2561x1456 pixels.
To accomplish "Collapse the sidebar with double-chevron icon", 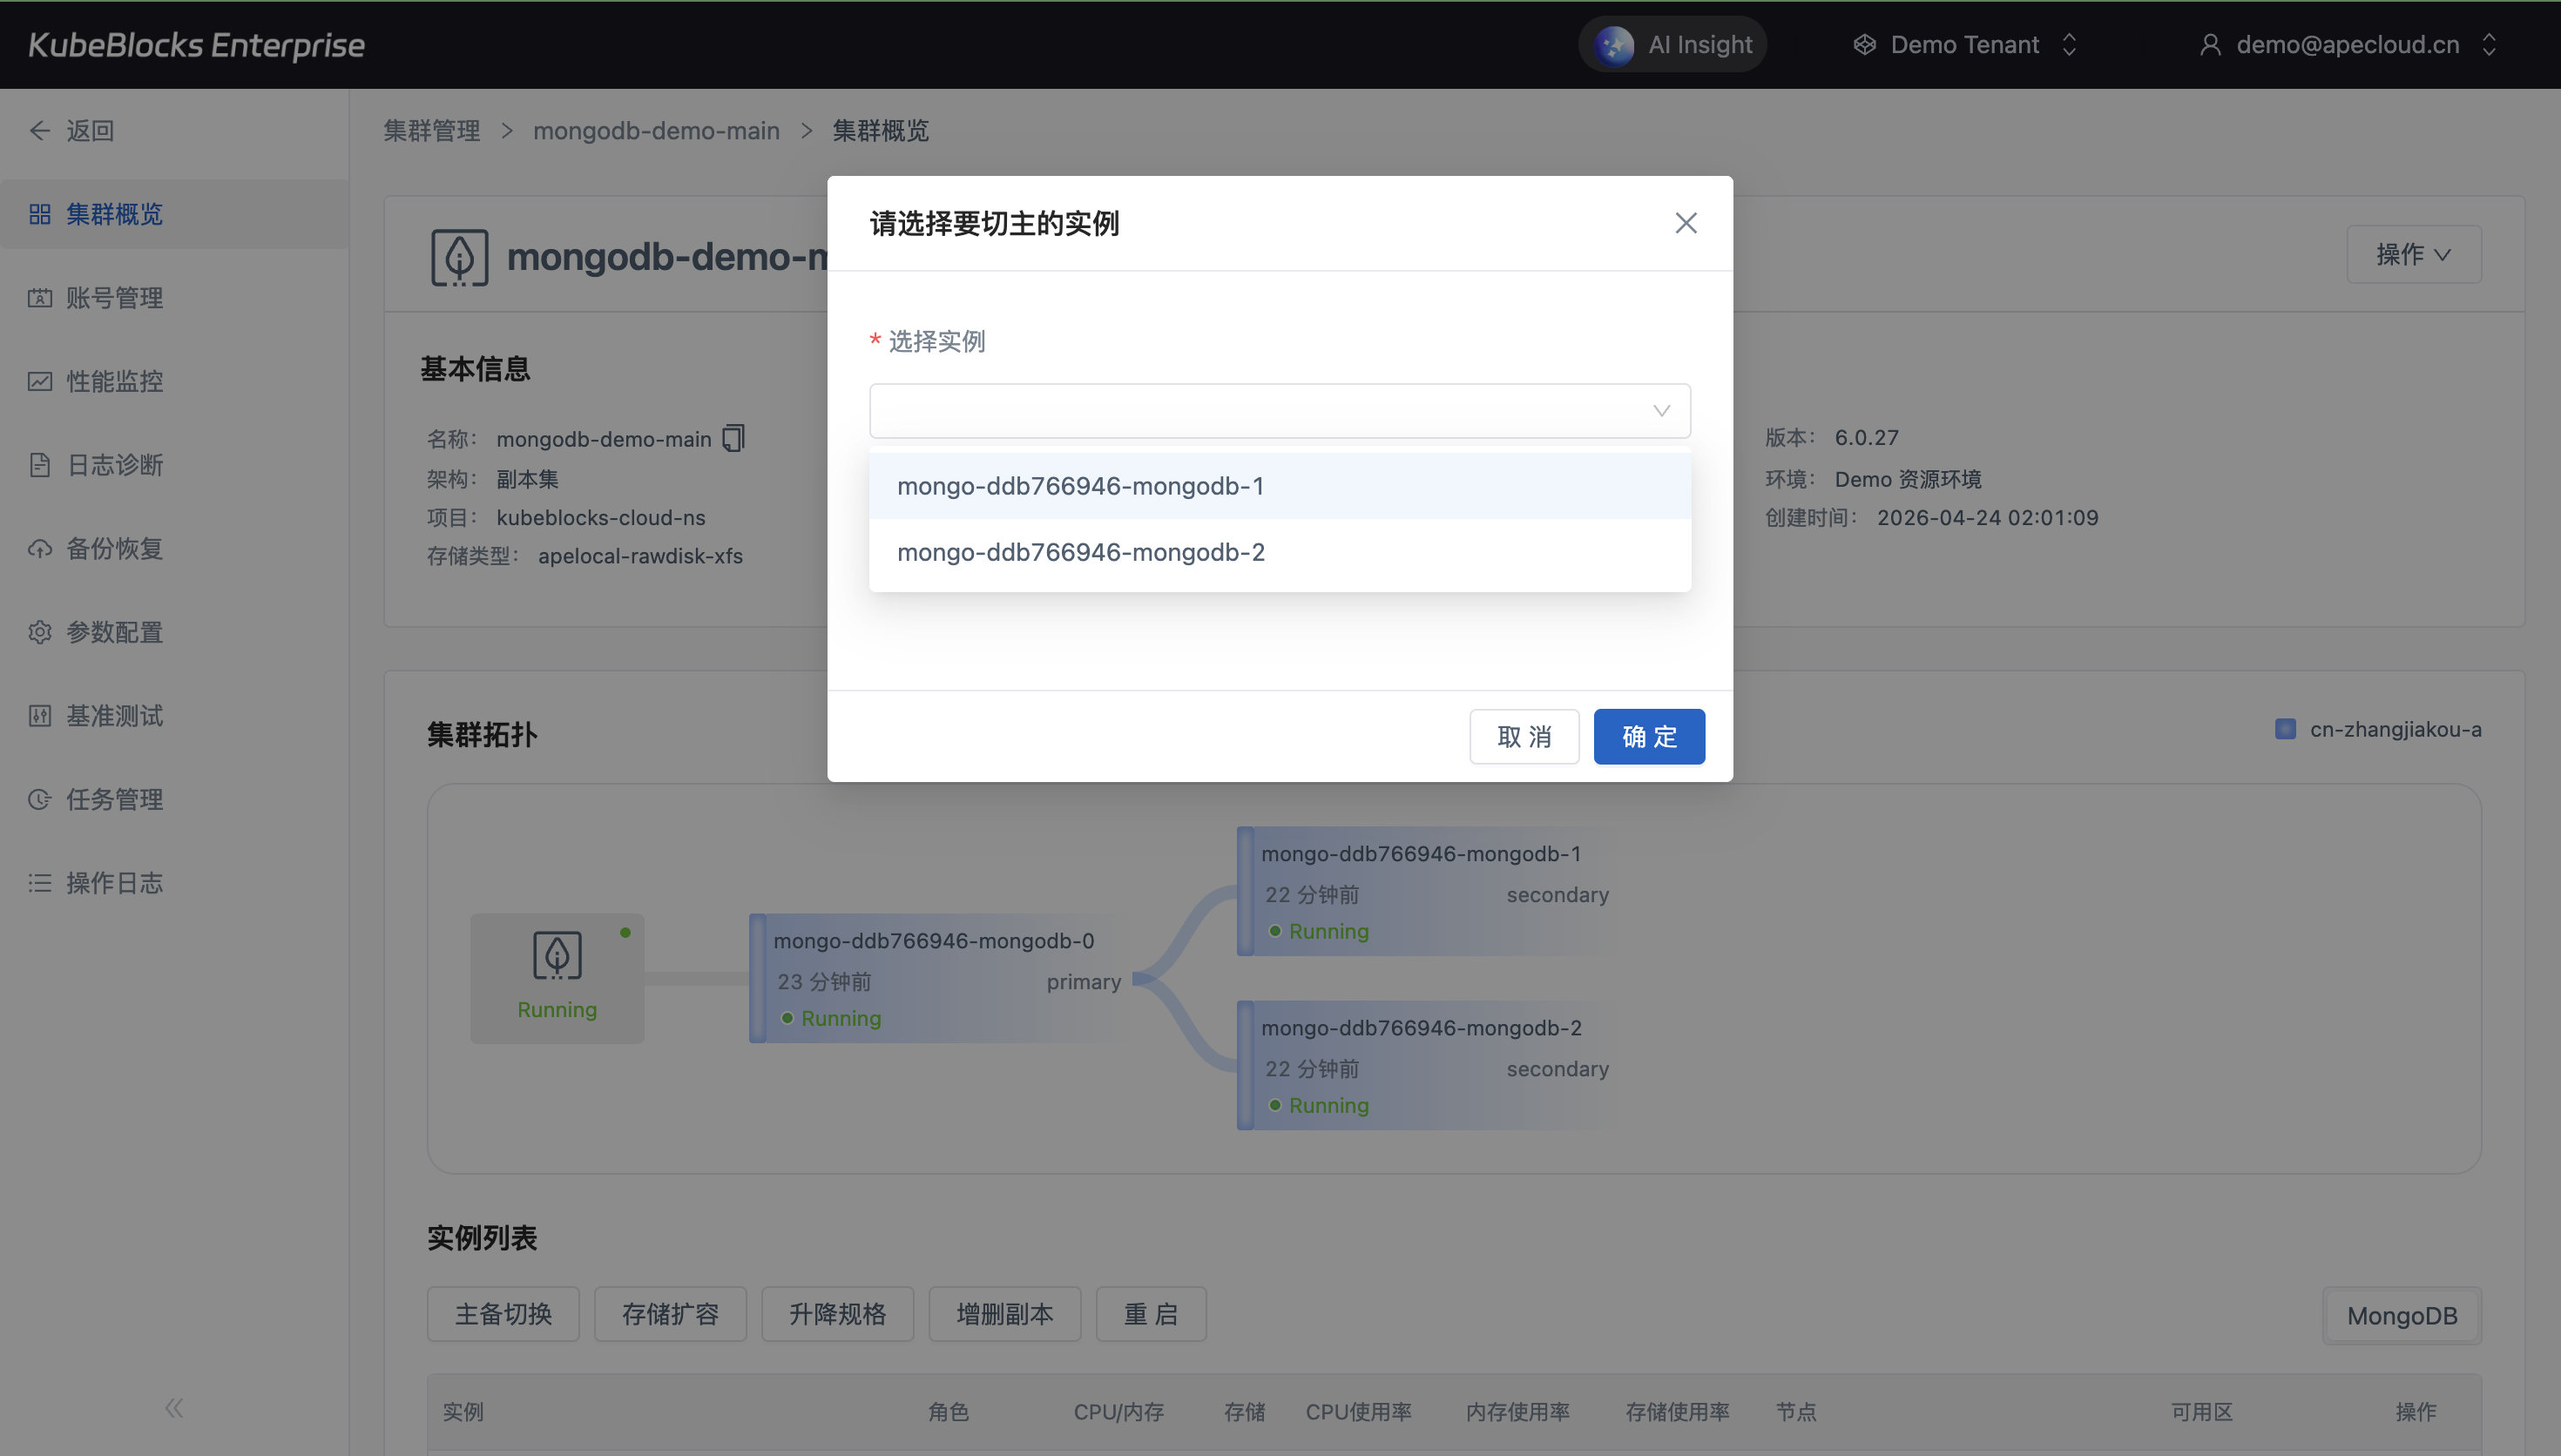I will click(x=174, y=1408).
